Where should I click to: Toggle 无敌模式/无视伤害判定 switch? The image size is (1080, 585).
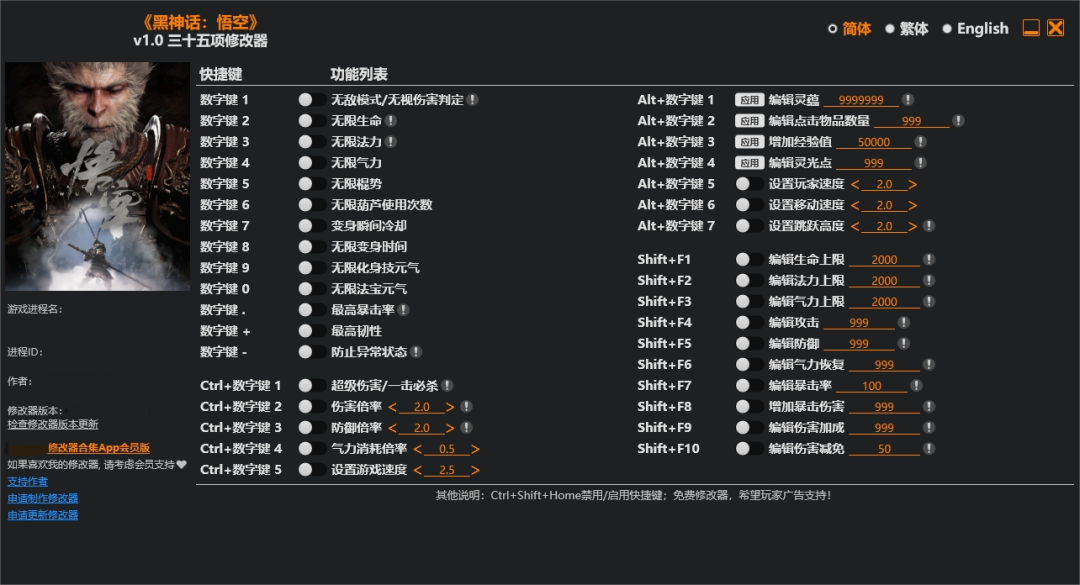pos(311,100)
